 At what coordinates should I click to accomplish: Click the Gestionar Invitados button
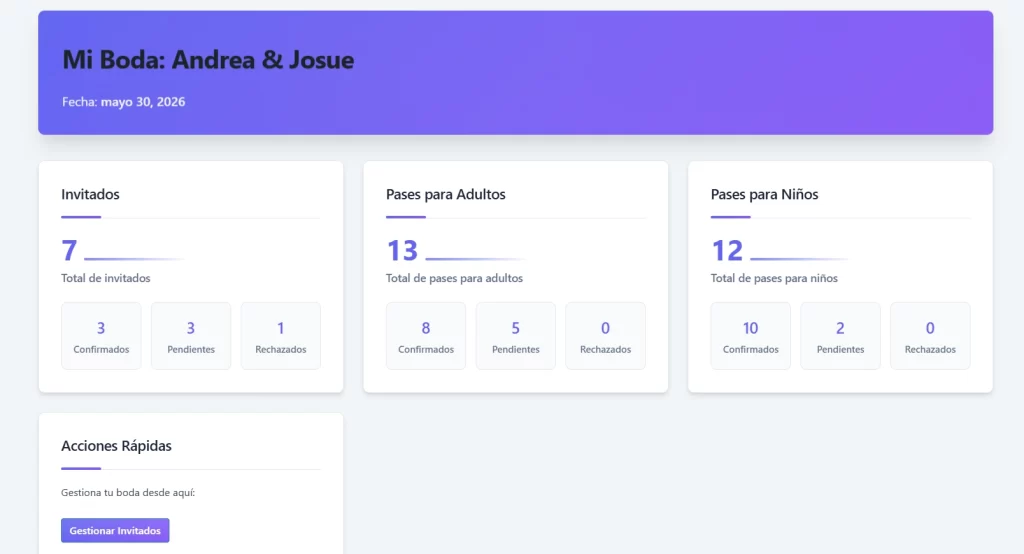[x=115, y=530]
